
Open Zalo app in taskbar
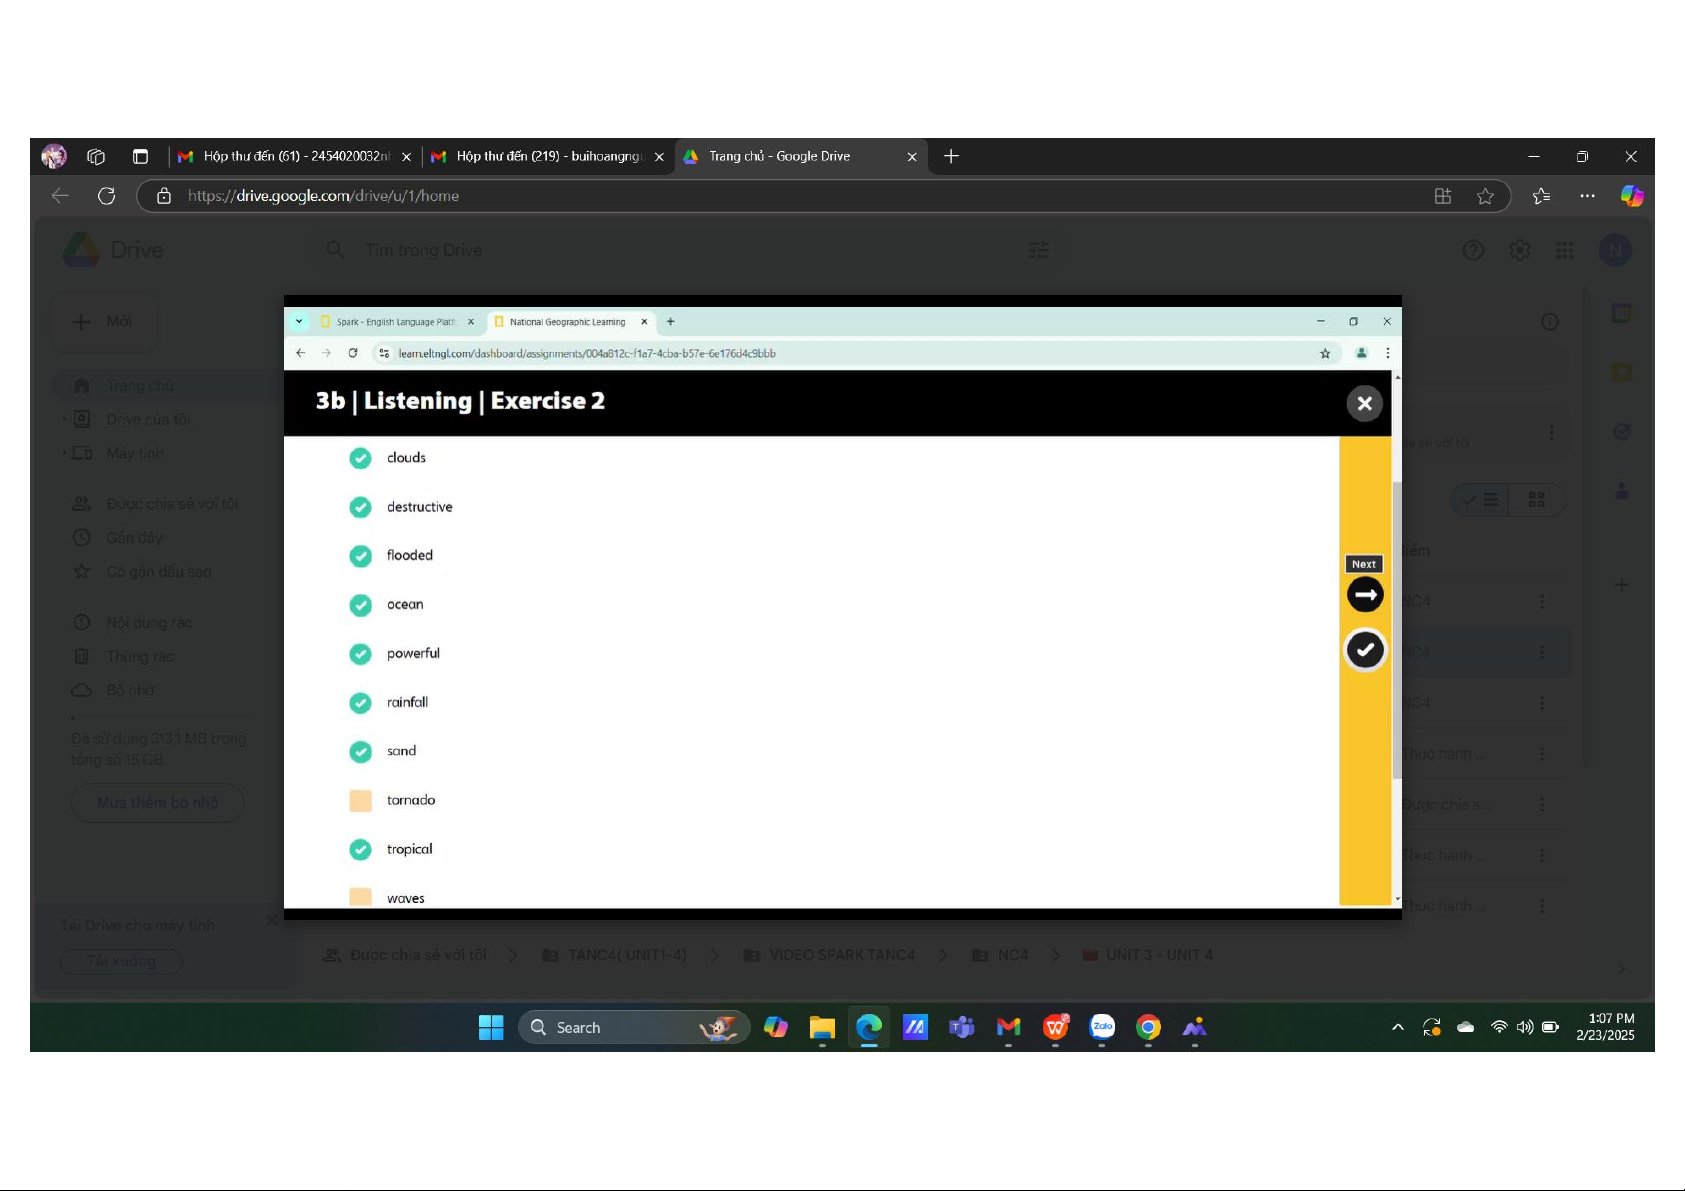[1102, 1027]
